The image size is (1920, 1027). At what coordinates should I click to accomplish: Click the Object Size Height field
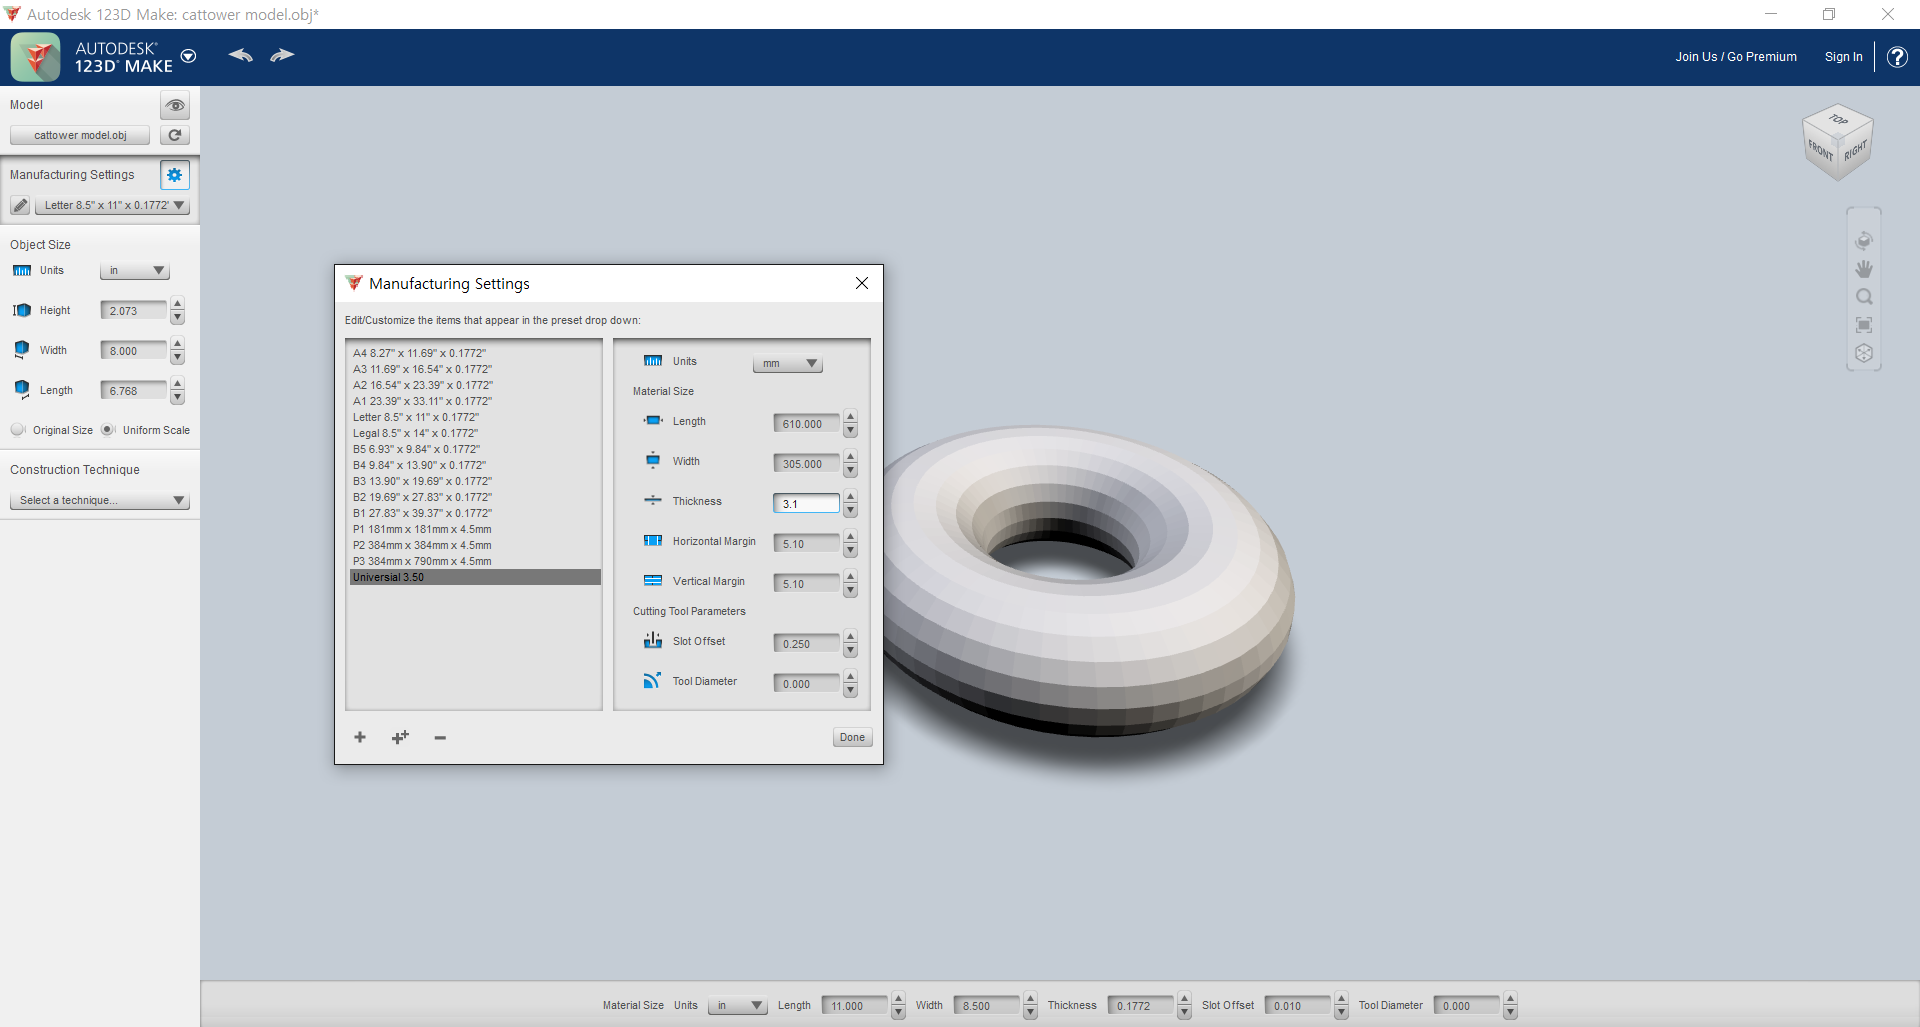click(133, 311)
